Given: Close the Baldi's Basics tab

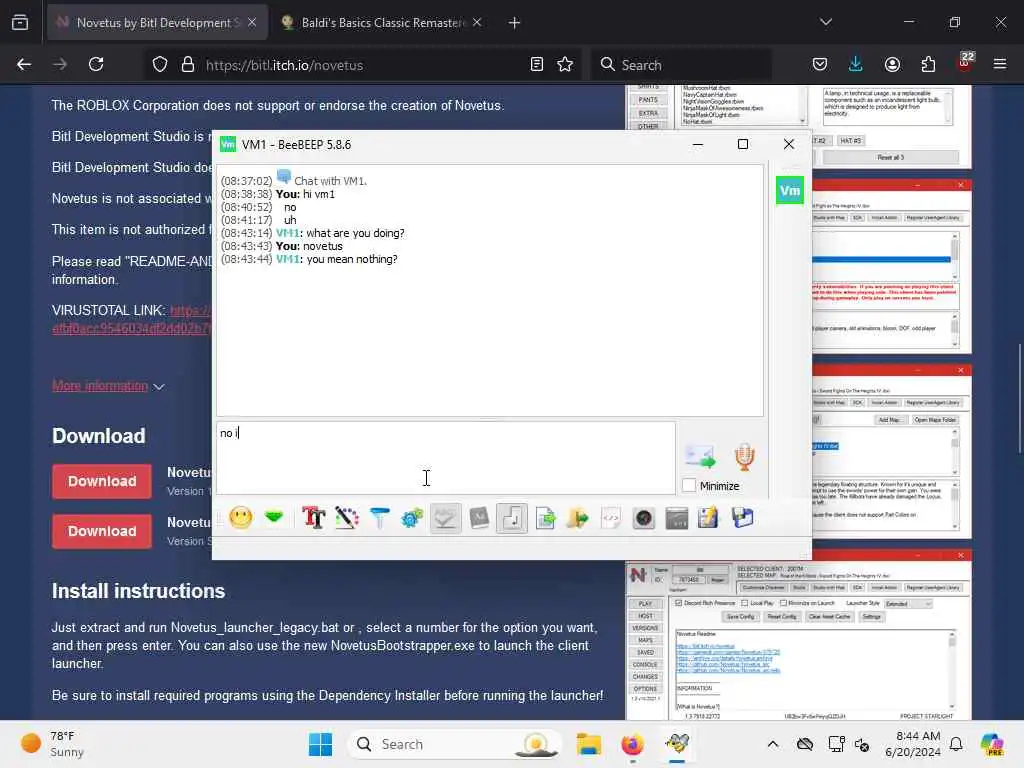Looking at the screenshot, I should [477, 23].
